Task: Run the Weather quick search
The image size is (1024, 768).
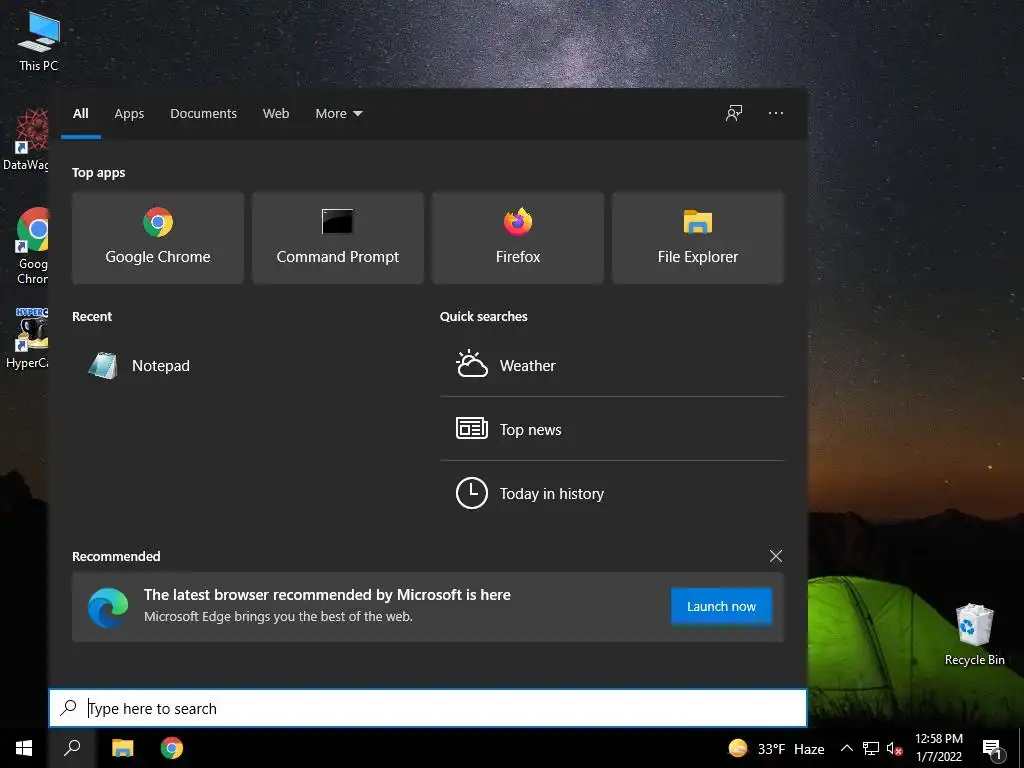Action: click(x=612, y=366)
